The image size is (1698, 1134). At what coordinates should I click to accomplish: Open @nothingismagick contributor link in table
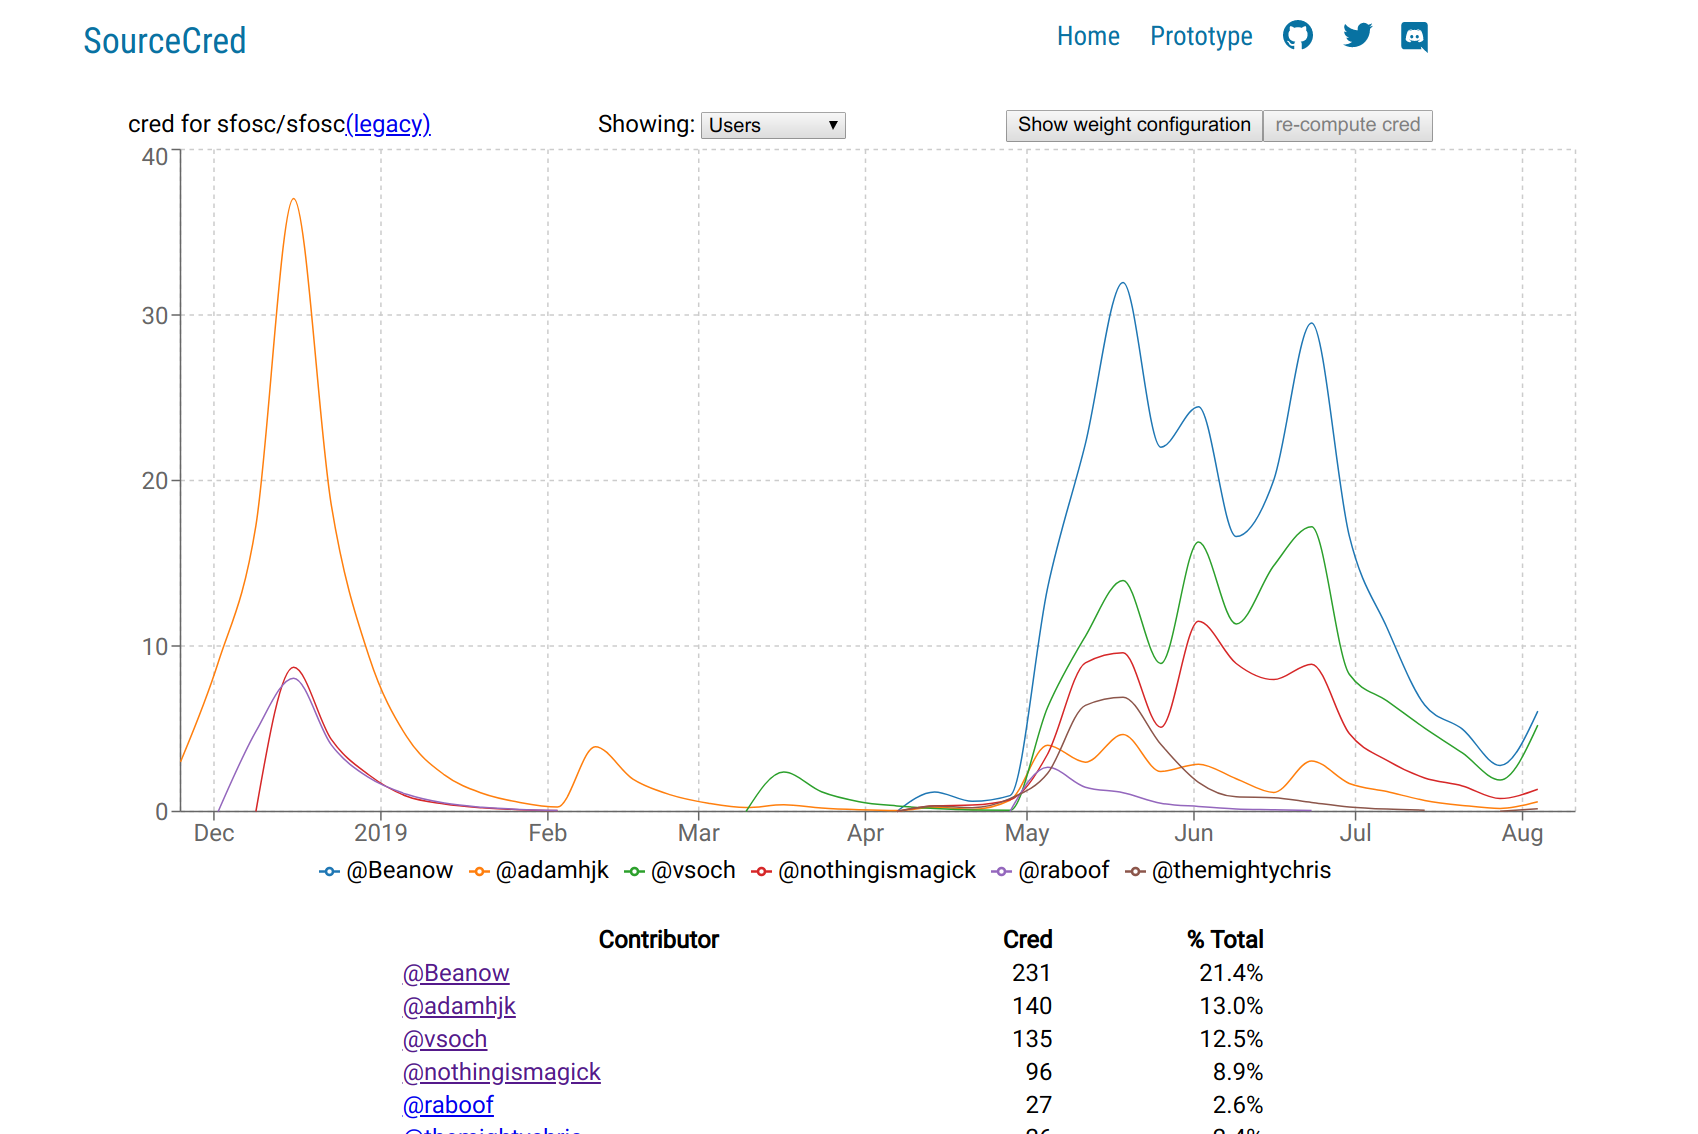click(x=501, y=1072)
